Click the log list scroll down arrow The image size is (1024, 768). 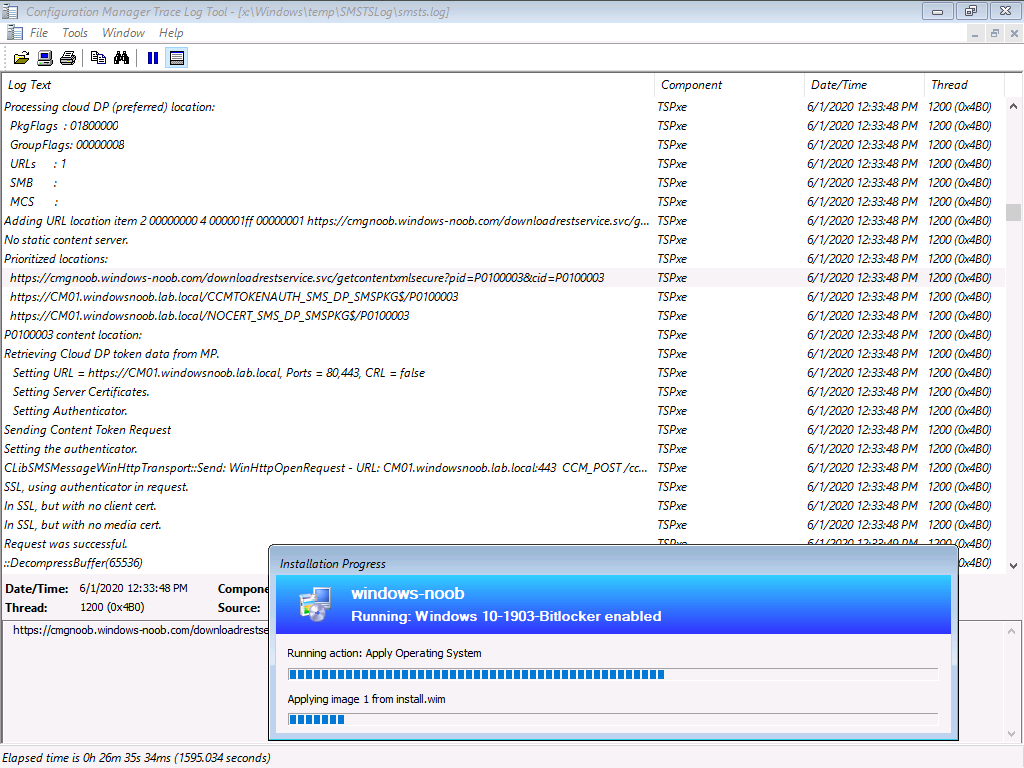1014,566
